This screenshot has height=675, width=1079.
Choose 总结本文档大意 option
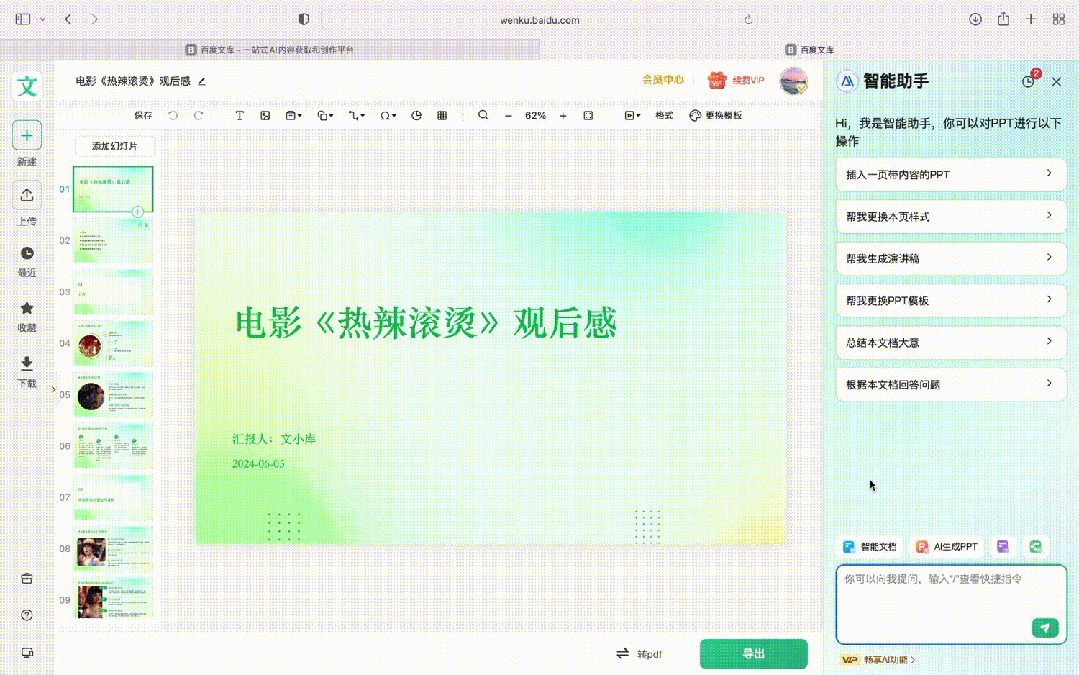(951, 343)
